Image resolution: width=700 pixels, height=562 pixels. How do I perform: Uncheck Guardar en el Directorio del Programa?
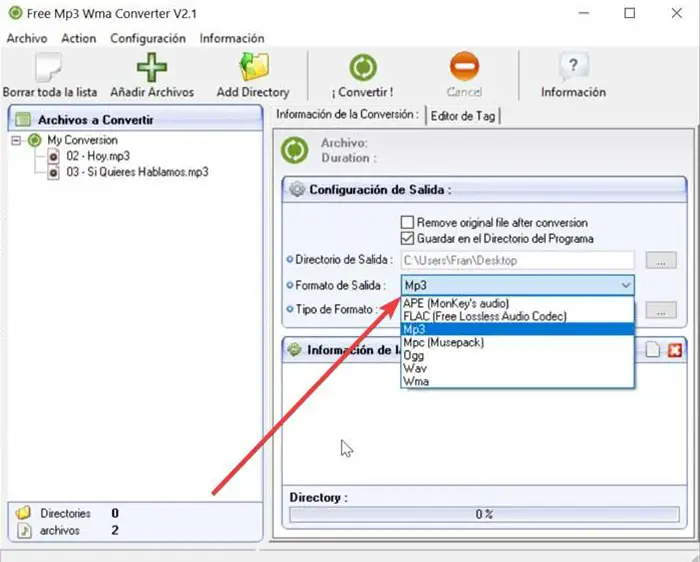(x=407, y=238)
